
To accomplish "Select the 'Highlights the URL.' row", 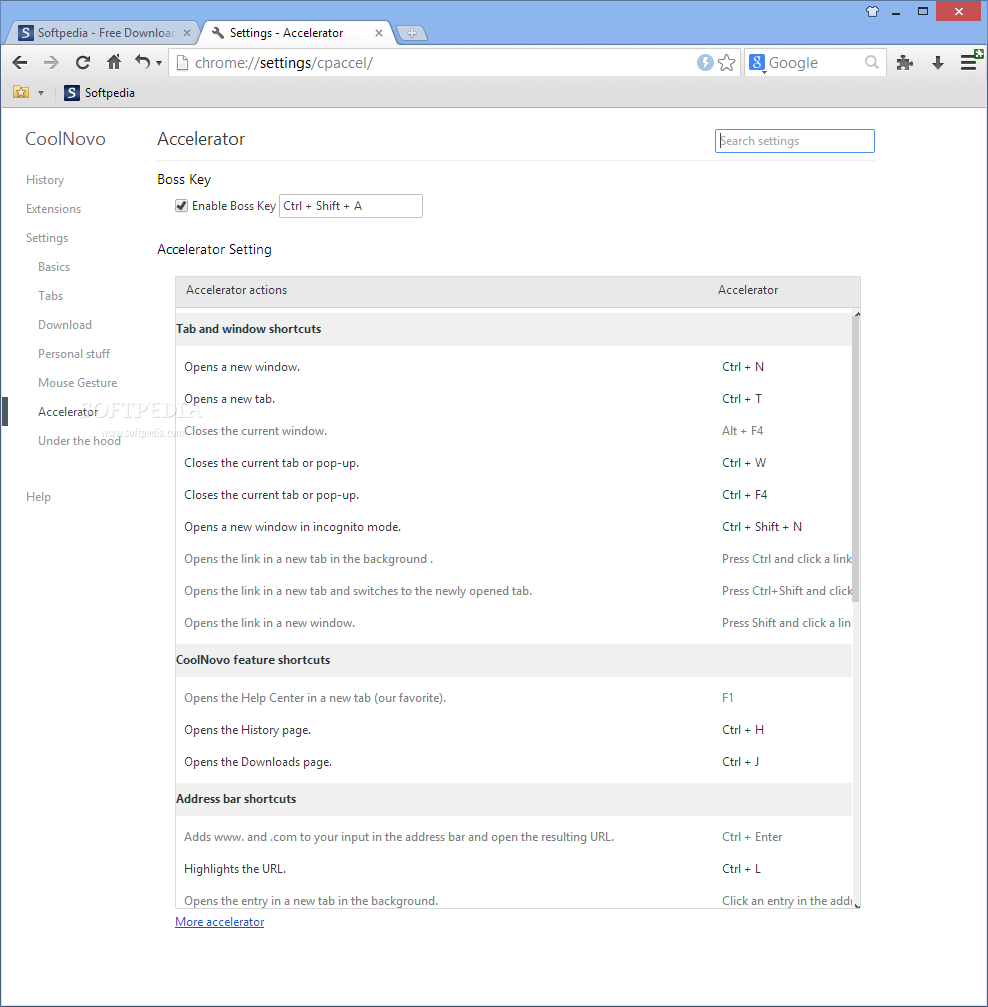I will point(514,869).
